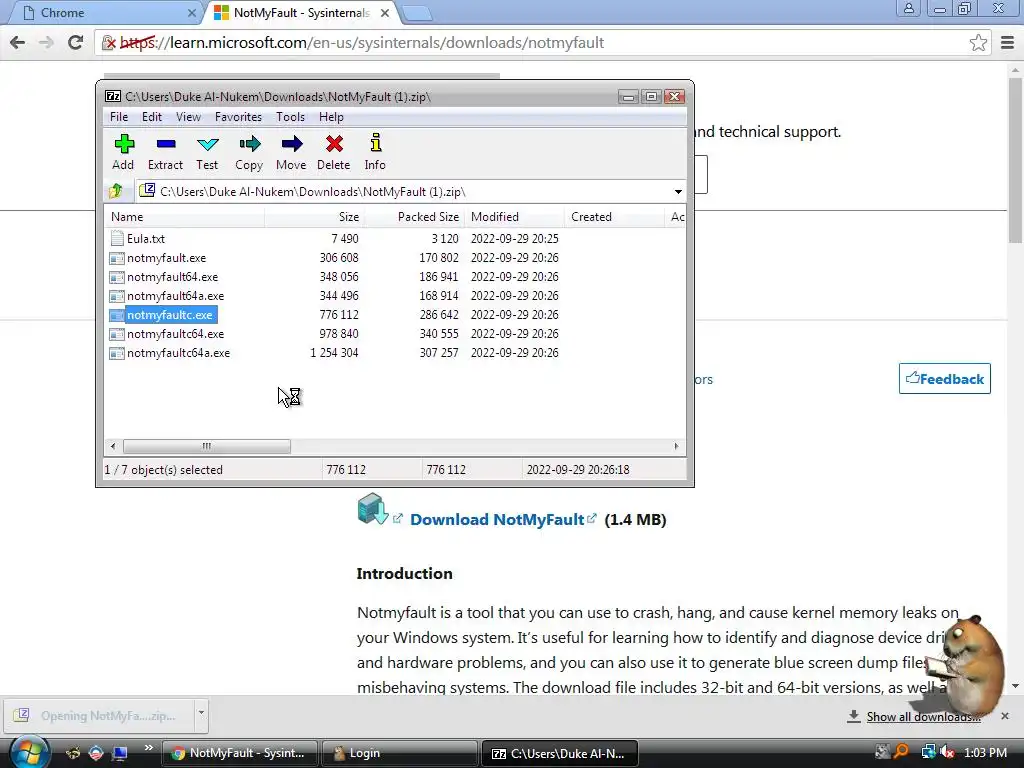1024x768 pixels.
Task: Click the Extract toolbar icon in 7-Zip
Action: pos(166,144)
